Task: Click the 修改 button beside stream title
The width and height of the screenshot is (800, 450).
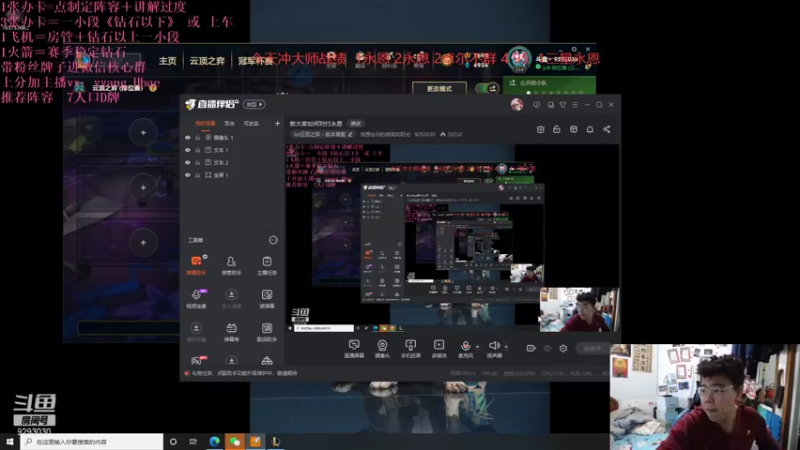Action: click(x=355, y=123)
